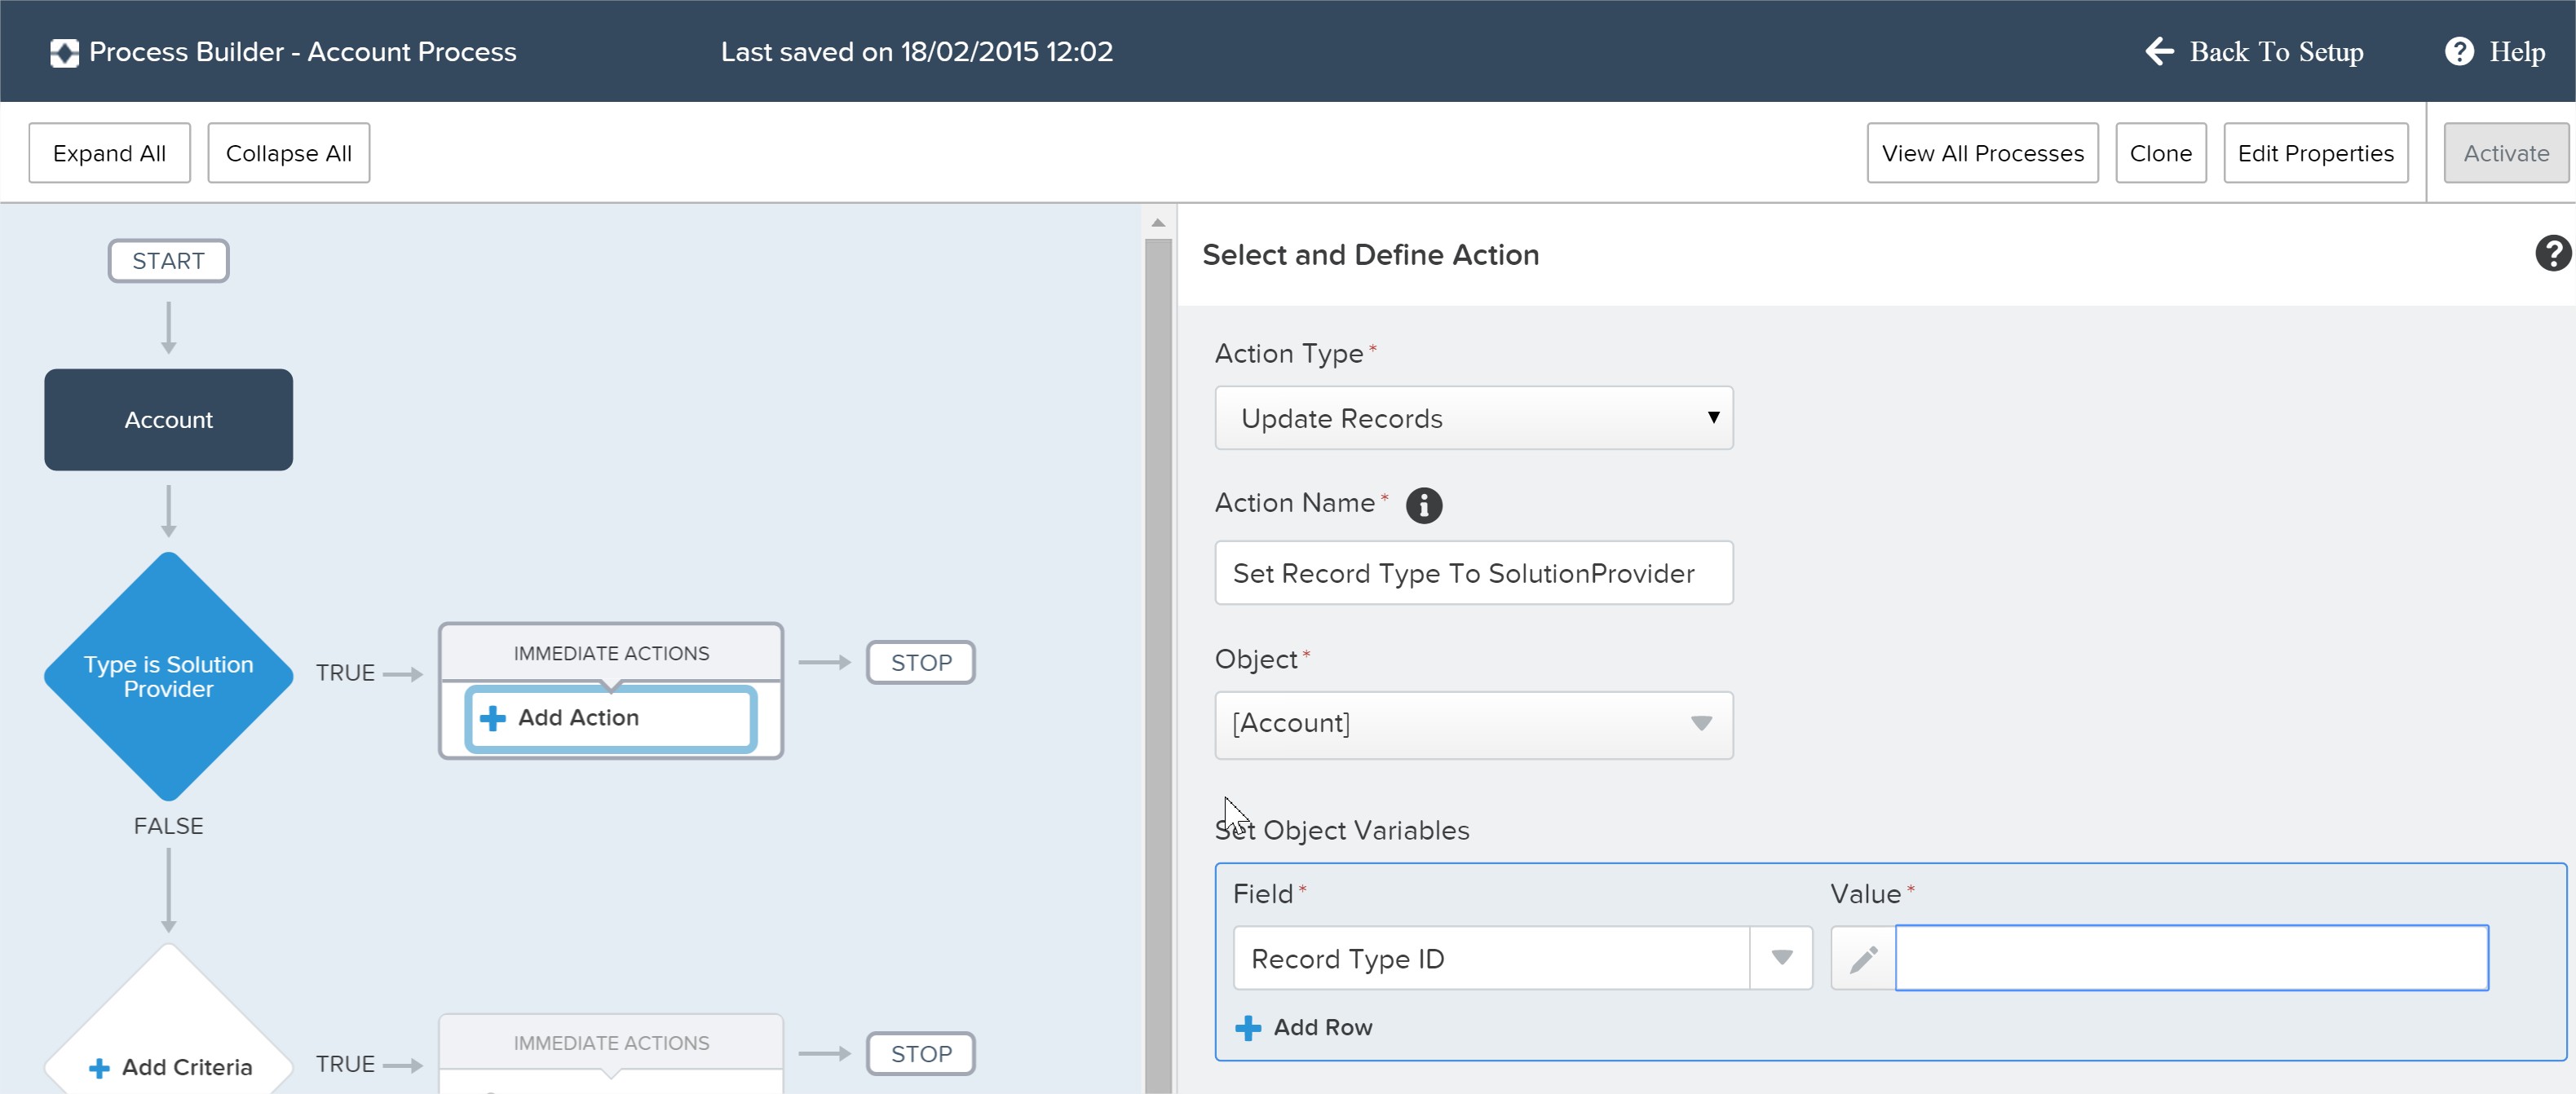The height and width of the screenshot is (1094, 2576).
Task: Click Collapse All button
Action: (x=288, y=153)
